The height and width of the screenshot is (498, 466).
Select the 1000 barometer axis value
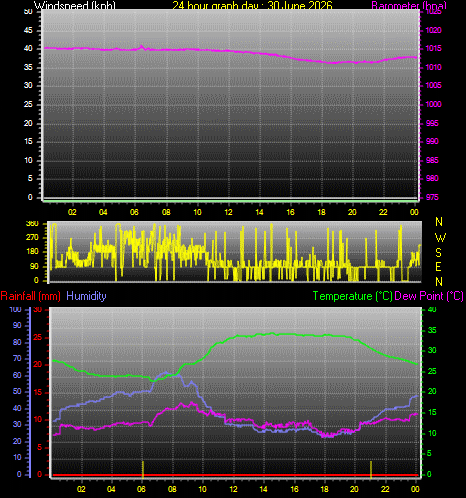point(433,104)
